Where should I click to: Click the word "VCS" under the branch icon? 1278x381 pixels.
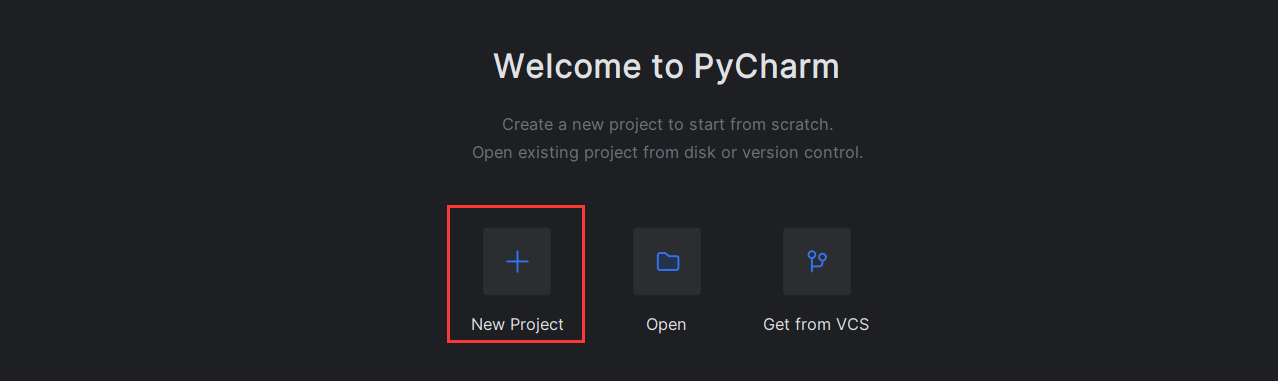850,324
